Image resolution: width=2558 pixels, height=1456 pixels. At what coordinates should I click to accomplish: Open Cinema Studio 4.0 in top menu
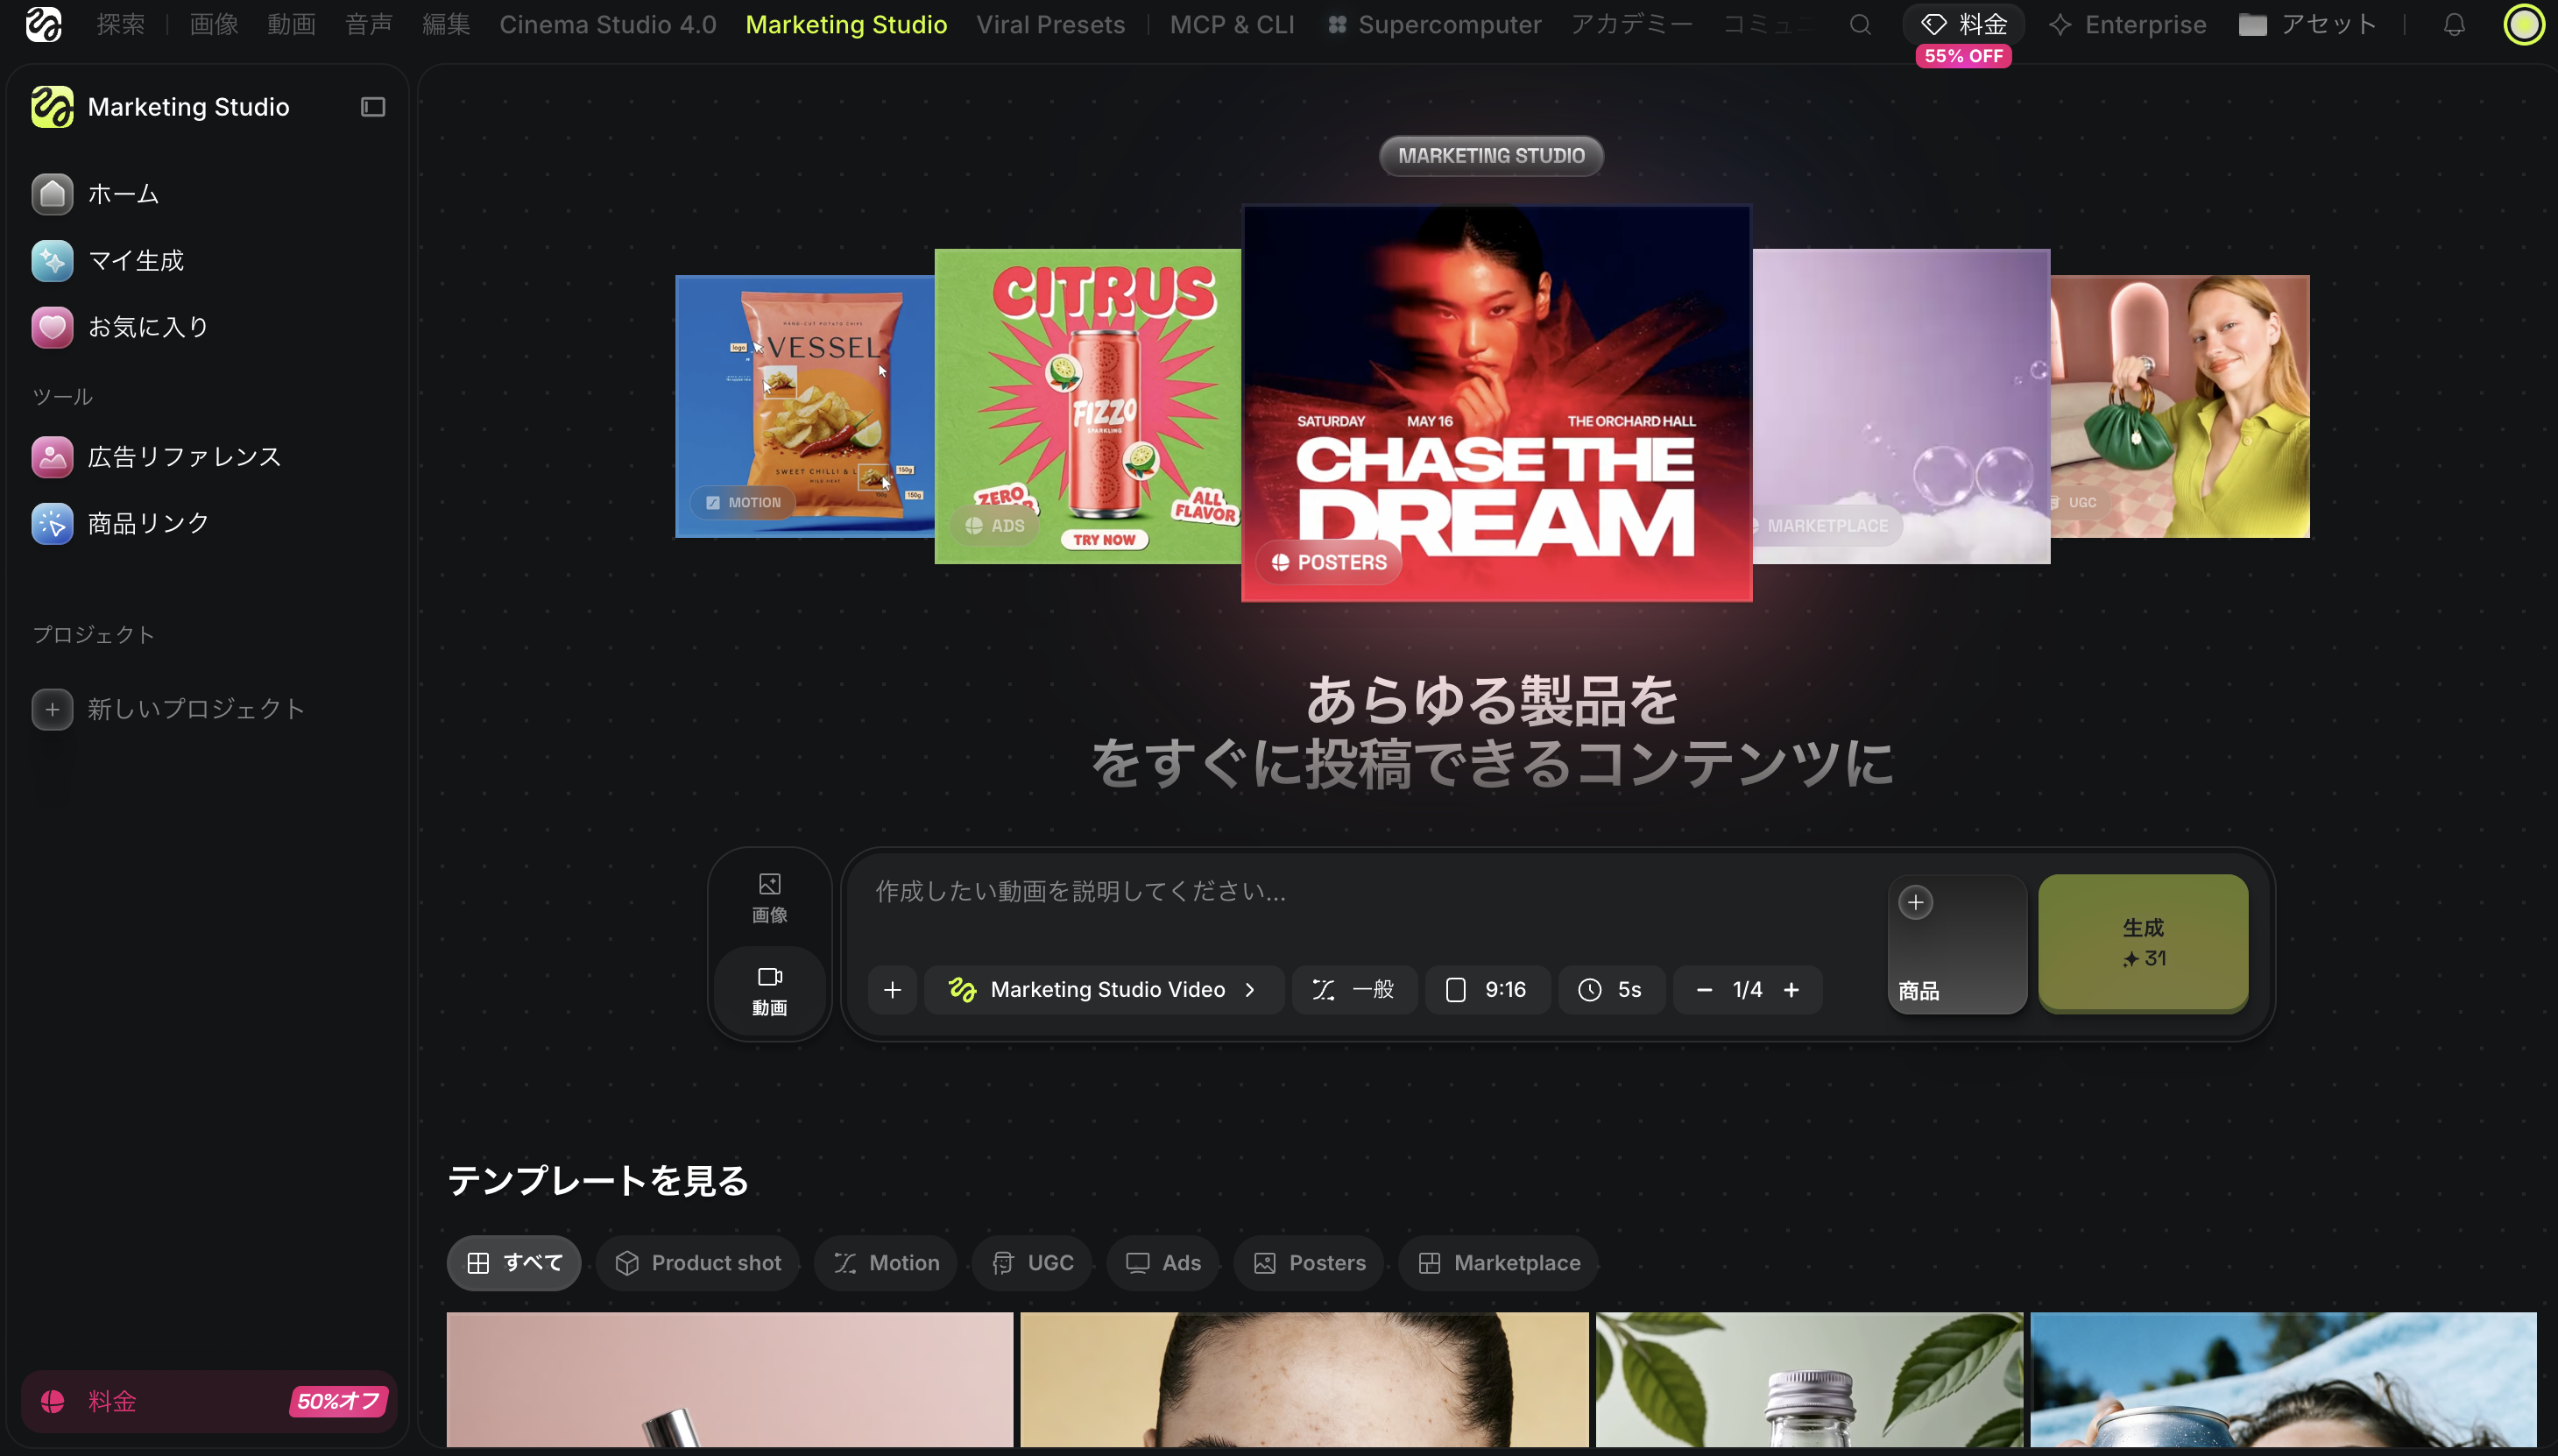pos(608,24)
